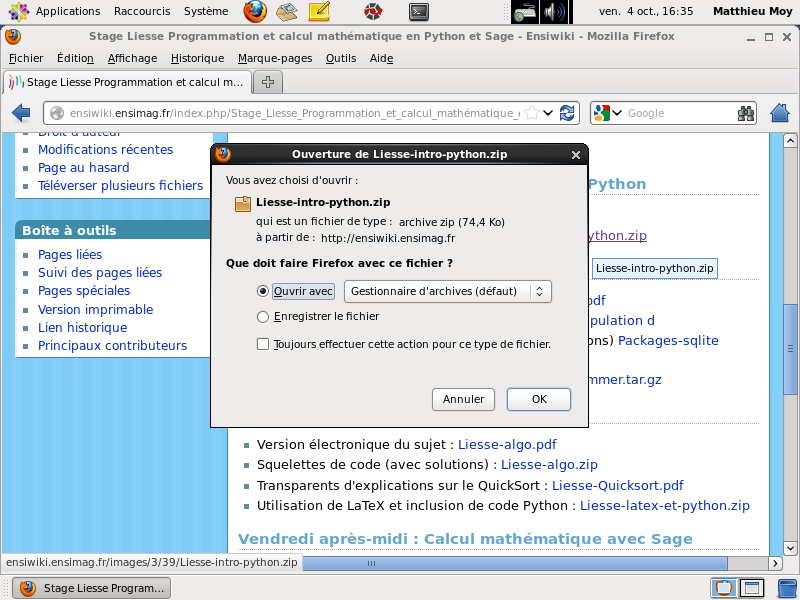Image resolution: width=800 pixels, height=600 pixels.
Task: Click the OK button in the dialog
Action: pyautogui.click(x=539, y=399)
